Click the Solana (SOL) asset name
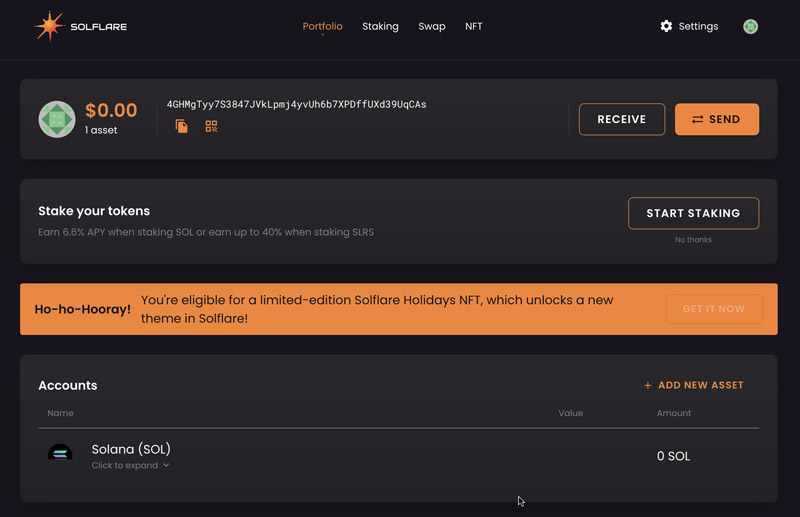800x517 pixels. coord(131,449)
